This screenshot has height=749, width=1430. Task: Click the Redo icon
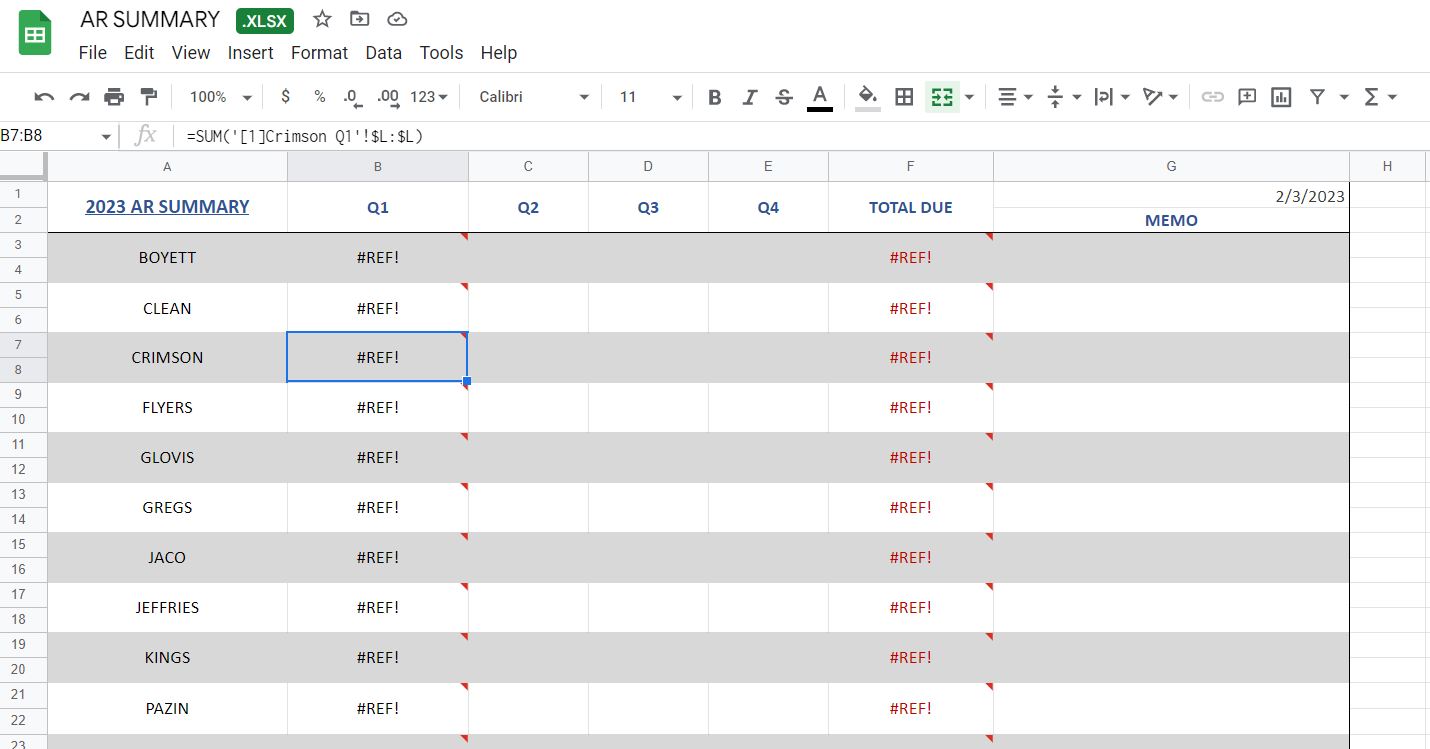coord(78,96)
